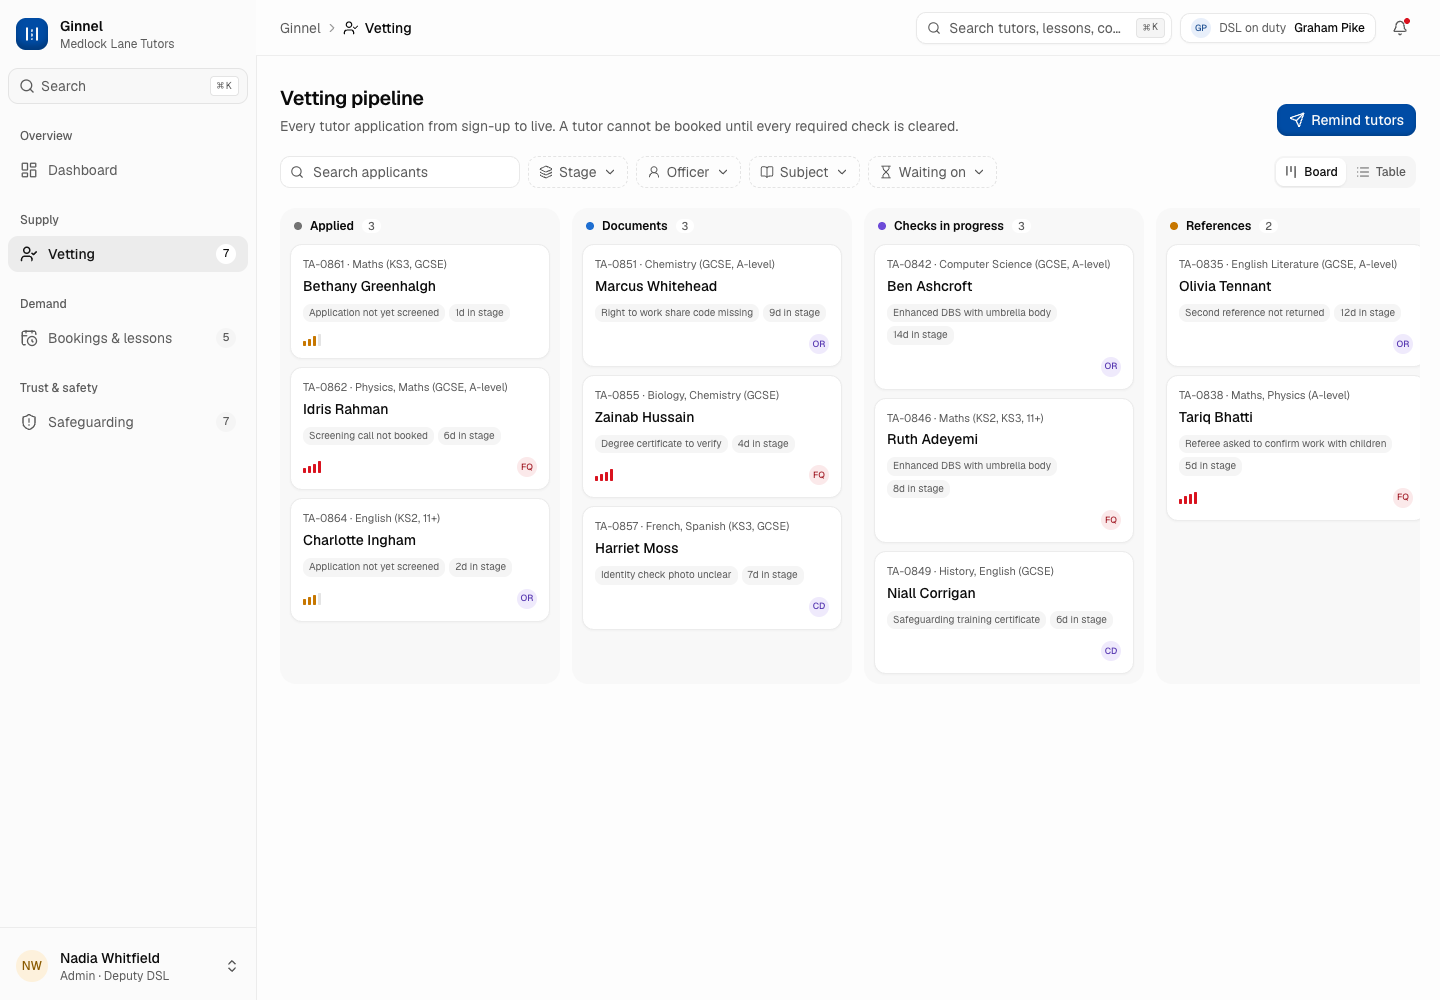Screen dimensions: 1440x1000
Task: Click the Bookings & lessons calendar icon
Action: coord(29,338)
